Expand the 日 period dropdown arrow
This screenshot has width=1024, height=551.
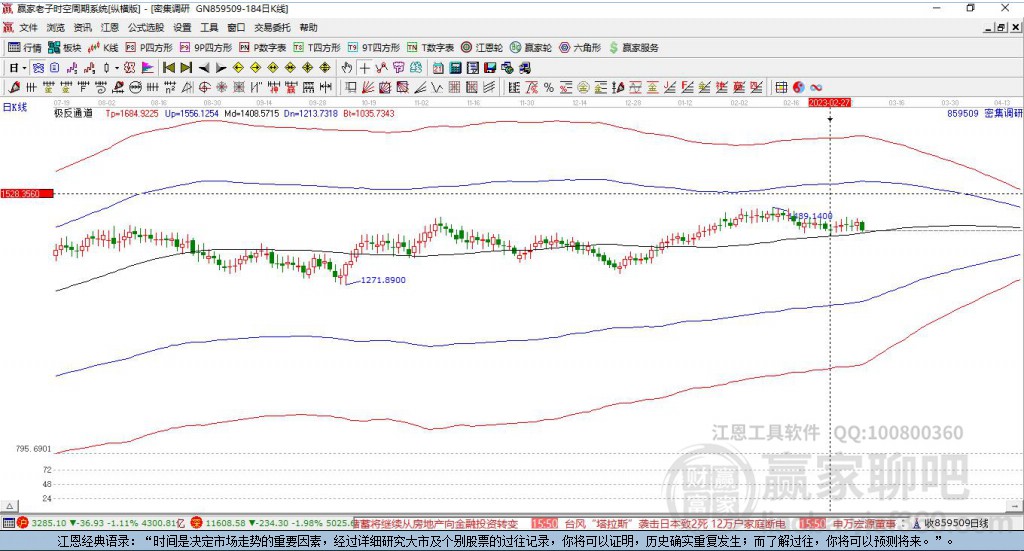click(x=24, y=68)
